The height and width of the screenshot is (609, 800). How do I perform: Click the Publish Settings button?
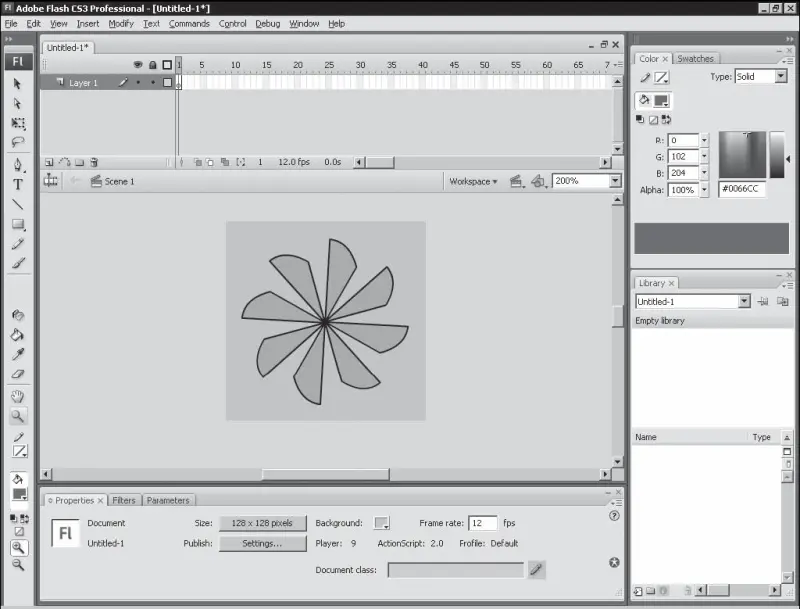[x=262, y=543]
